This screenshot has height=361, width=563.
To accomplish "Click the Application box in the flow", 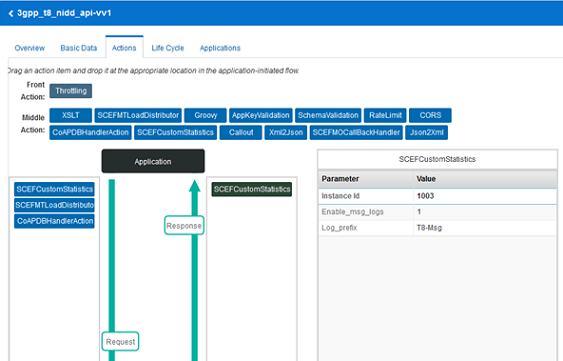I will (x=153, y=162).
